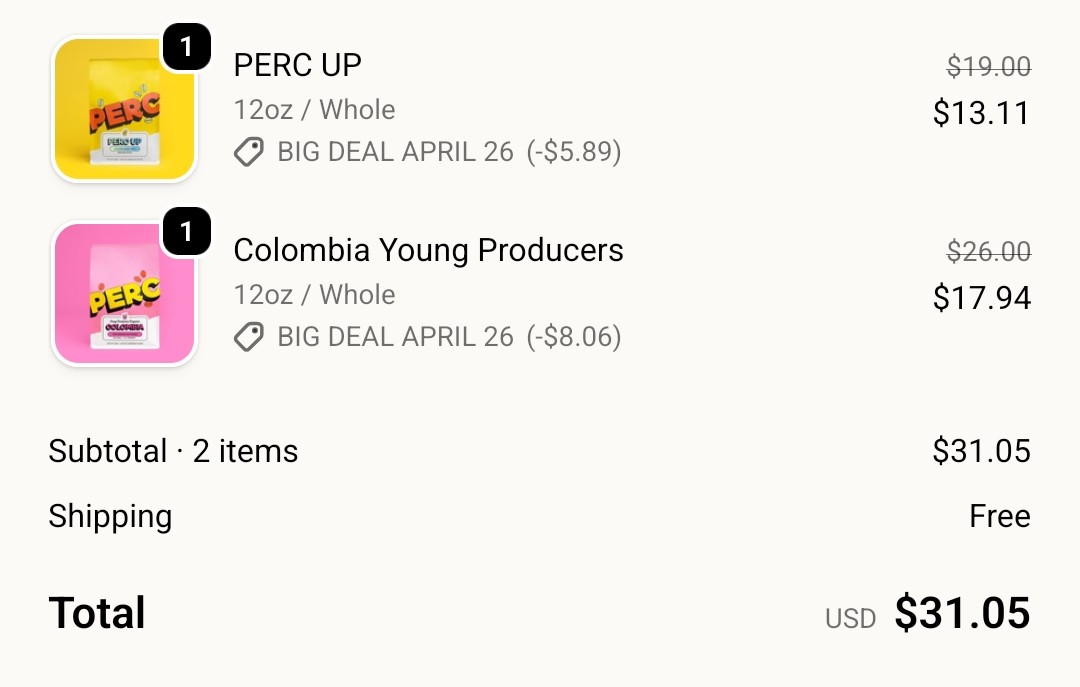1080x687 pixels.
Task: Click the Subtotal · 2 items label
Action: pyautogui.click(x=173, y=451)
